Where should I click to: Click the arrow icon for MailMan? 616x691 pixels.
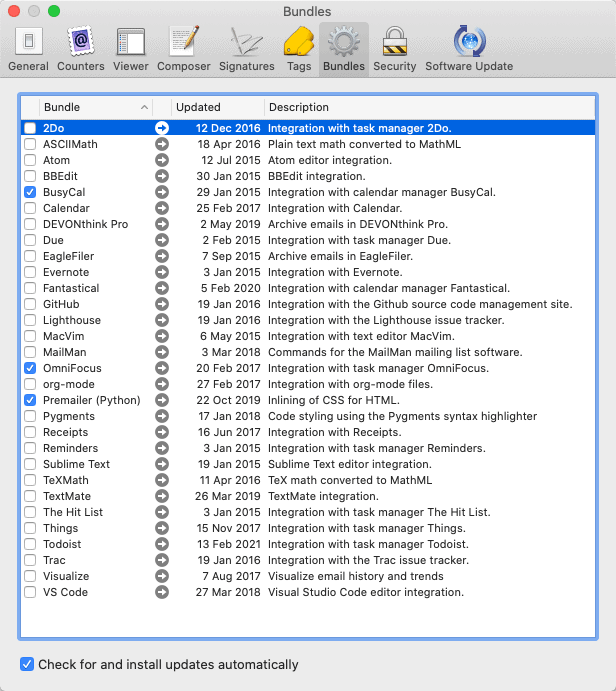(162, 352)
